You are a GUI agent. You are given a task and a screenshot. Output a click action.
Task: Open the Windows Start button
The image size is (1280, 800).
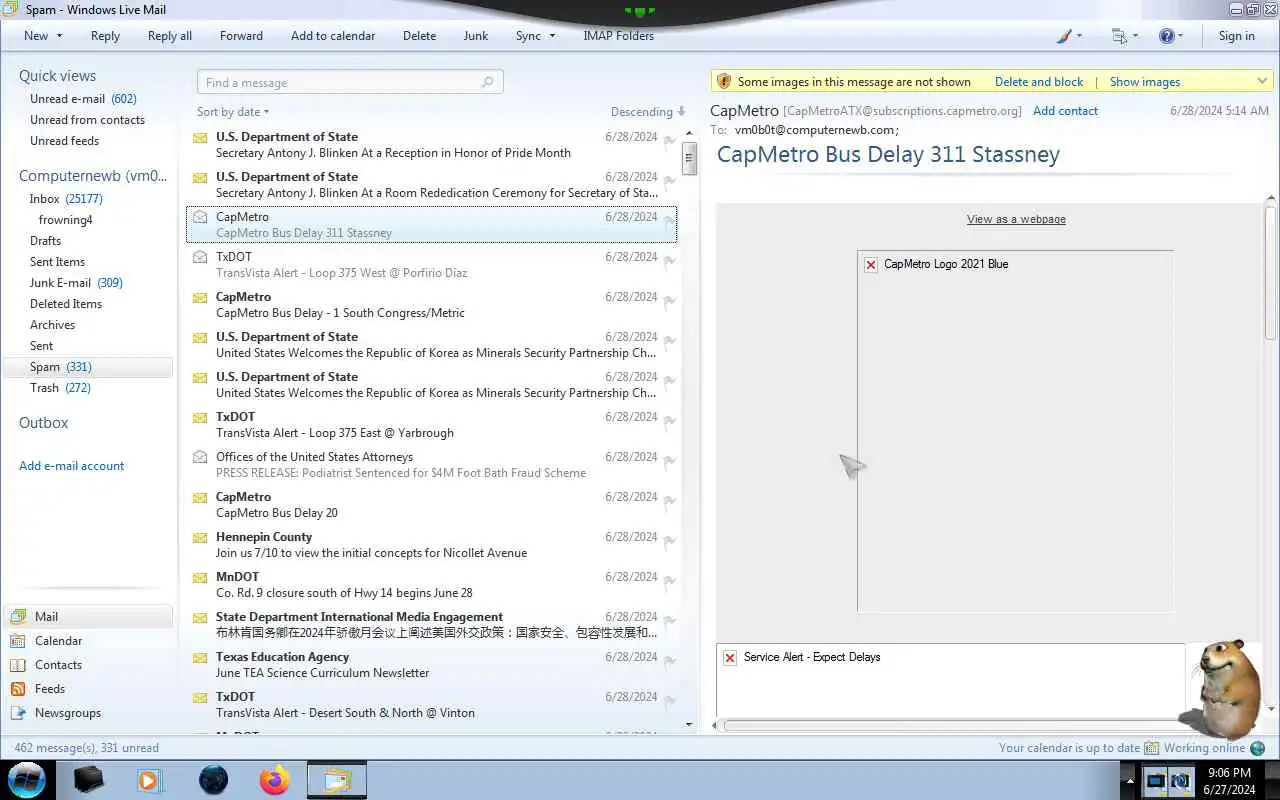click(x=27, y=779)
